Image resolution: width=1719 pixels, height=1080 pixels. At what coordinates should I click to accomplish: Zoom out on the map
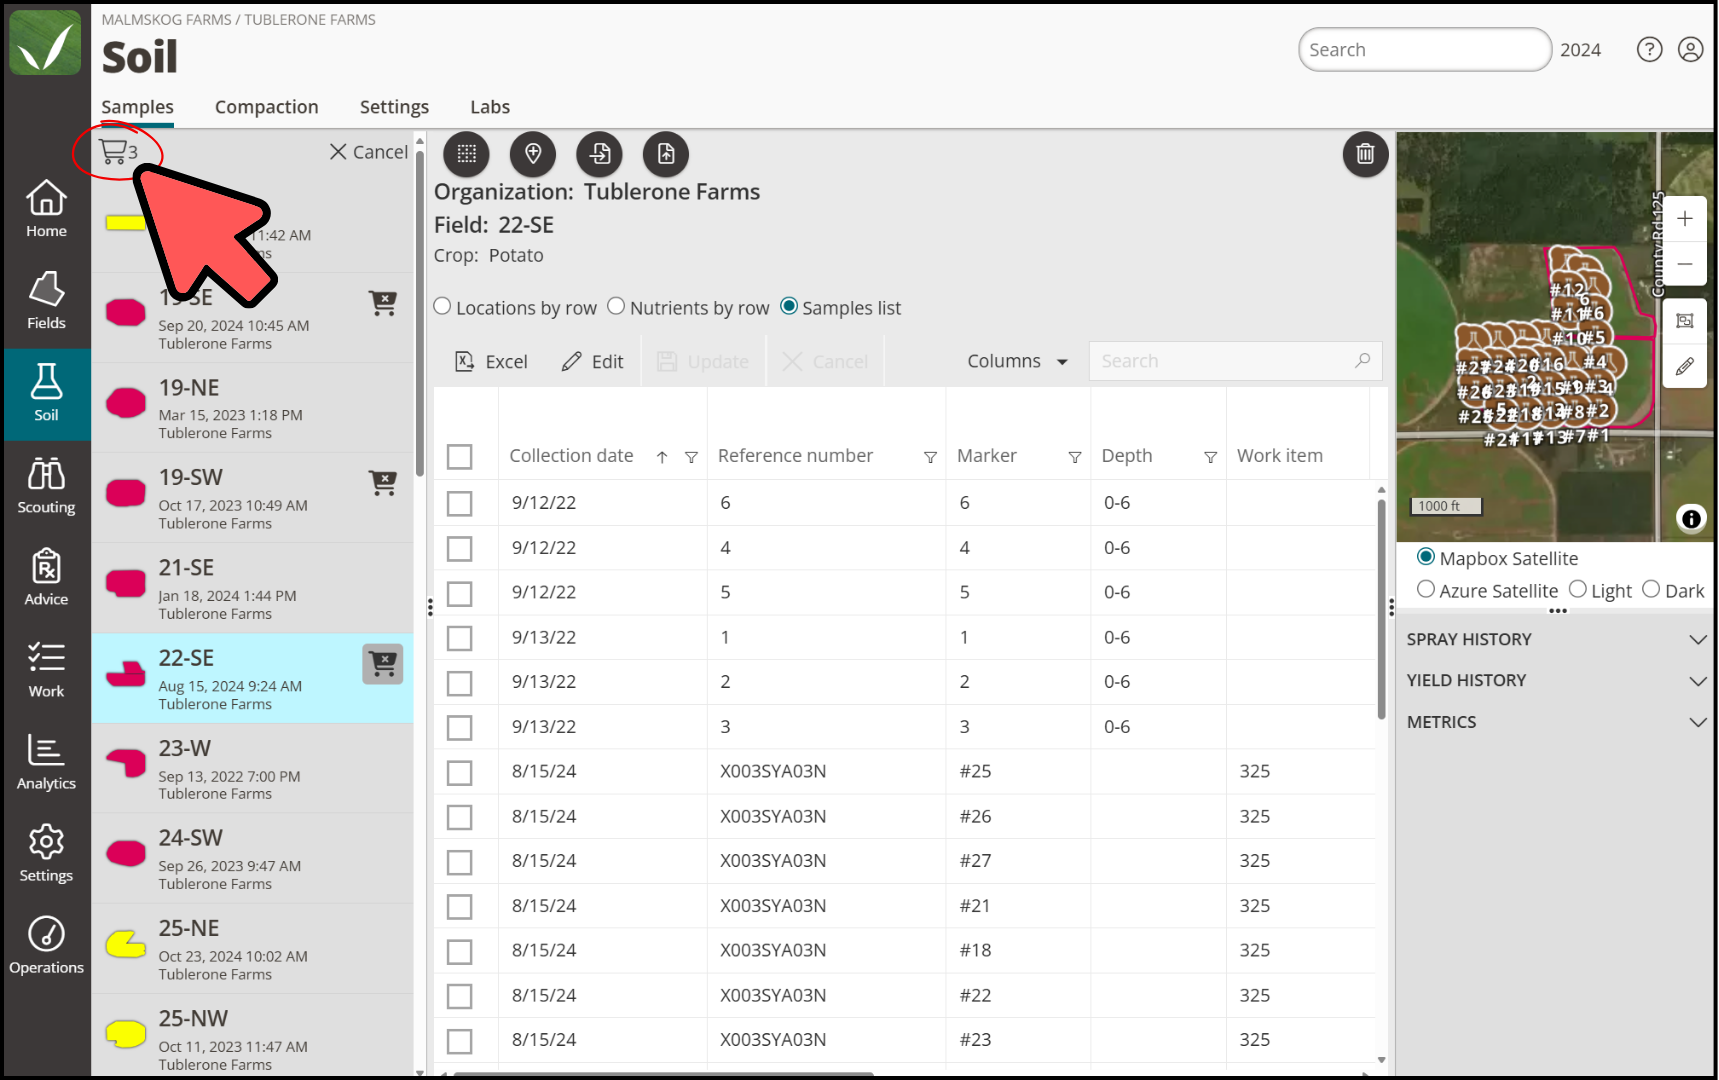(x=1685, y=264)
